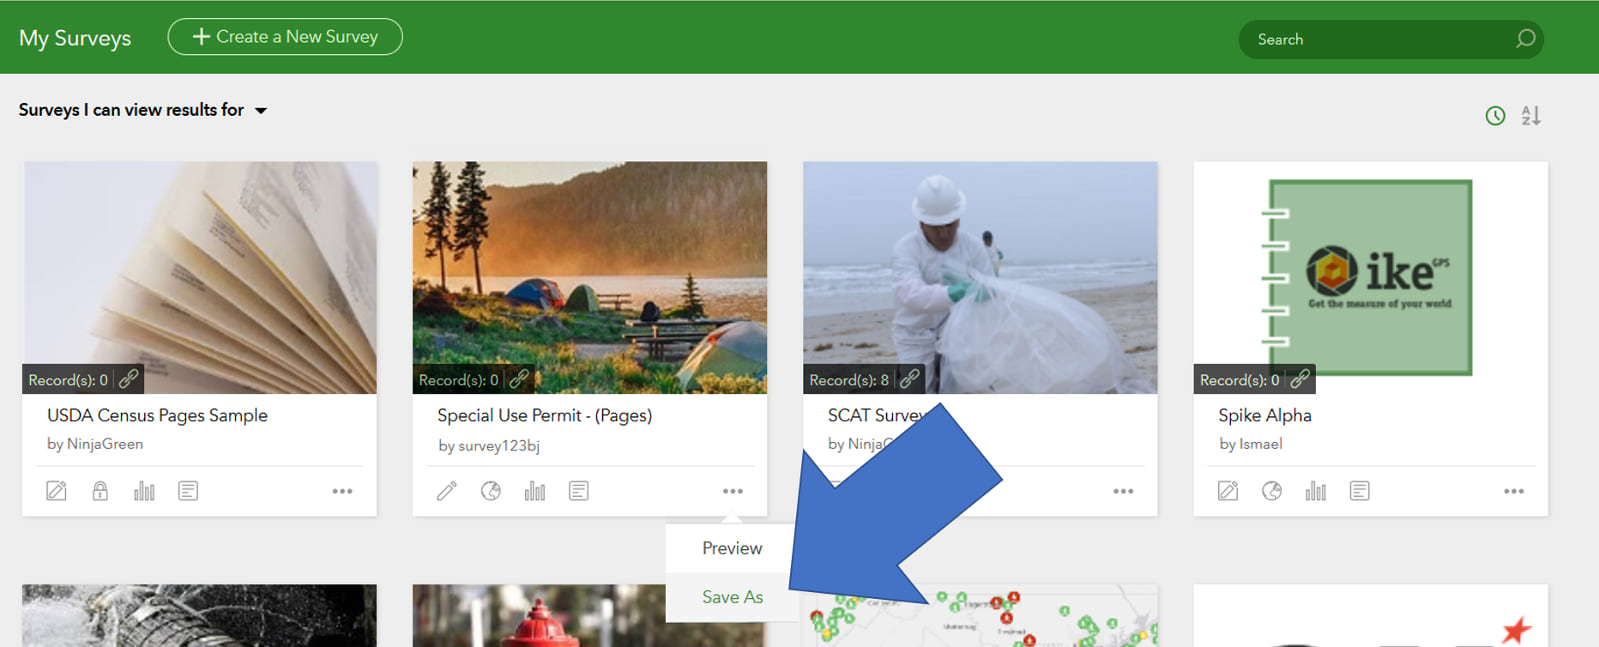Edit the Special Use Permit survey with pencil
Viewport: 1599px width, 647px height.
447,491
